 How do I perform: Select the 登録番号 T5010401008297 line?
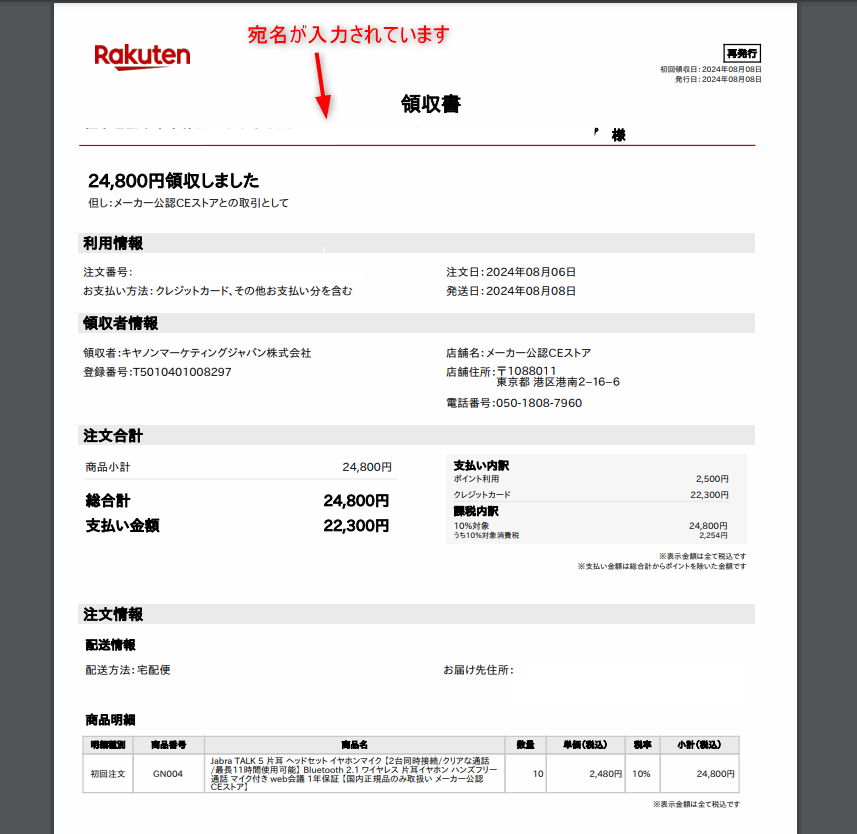(x=157, y=372)
